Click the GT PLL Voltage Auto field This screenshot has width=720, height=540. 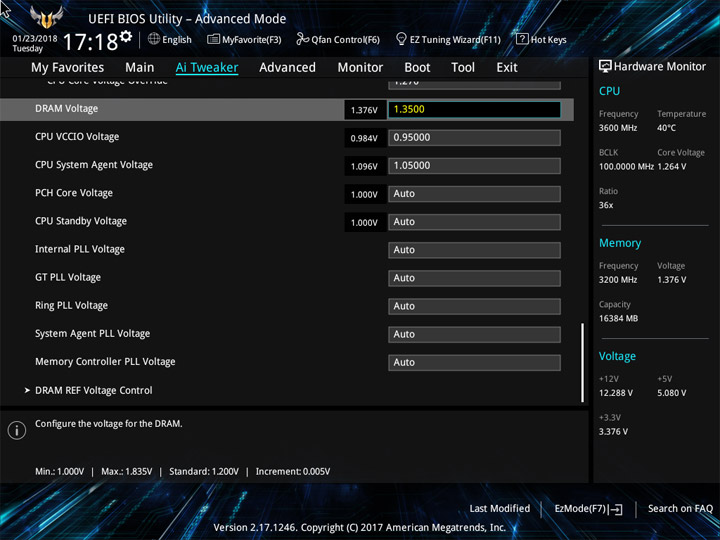coord(474,278)
